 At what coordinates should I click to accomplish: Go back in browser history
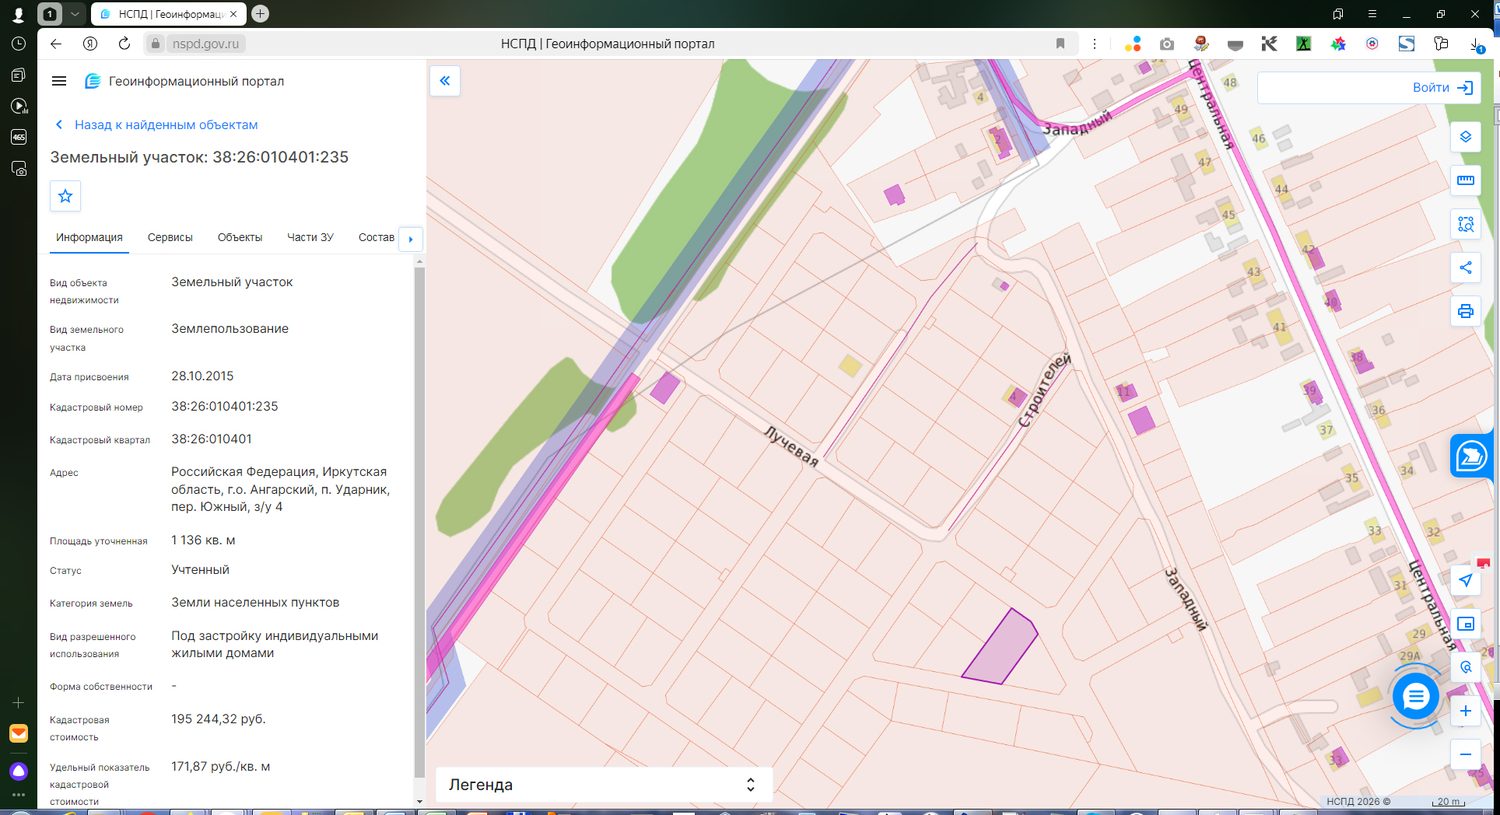tap(56, 44)
